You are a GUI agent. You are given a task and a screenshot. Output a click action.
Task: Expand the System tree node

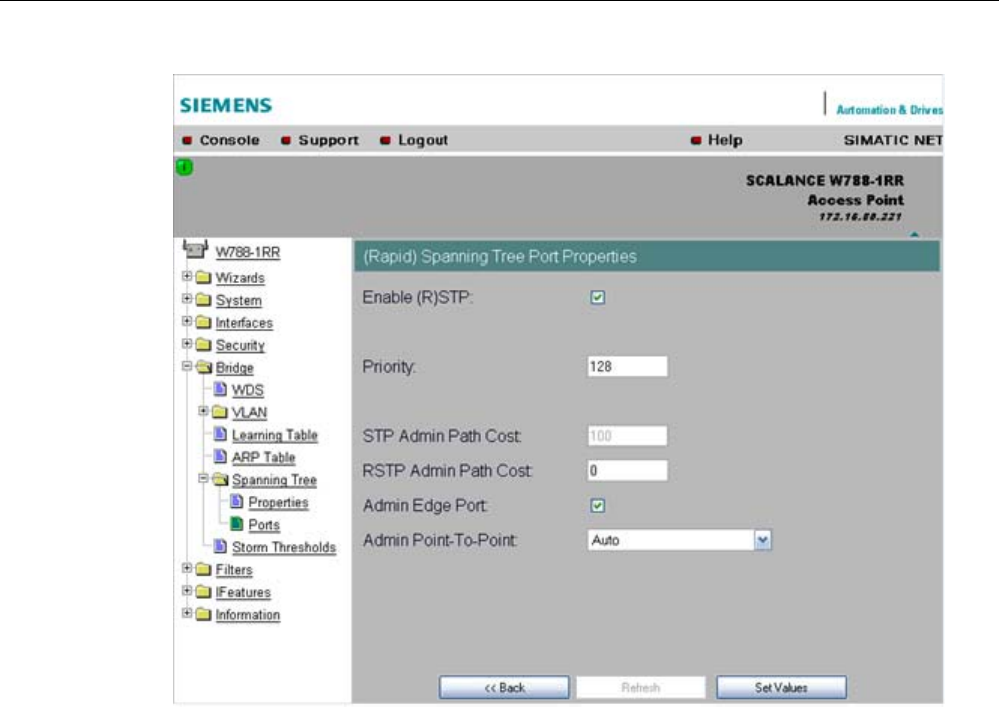pyautogui.click(x=187, y=299)
